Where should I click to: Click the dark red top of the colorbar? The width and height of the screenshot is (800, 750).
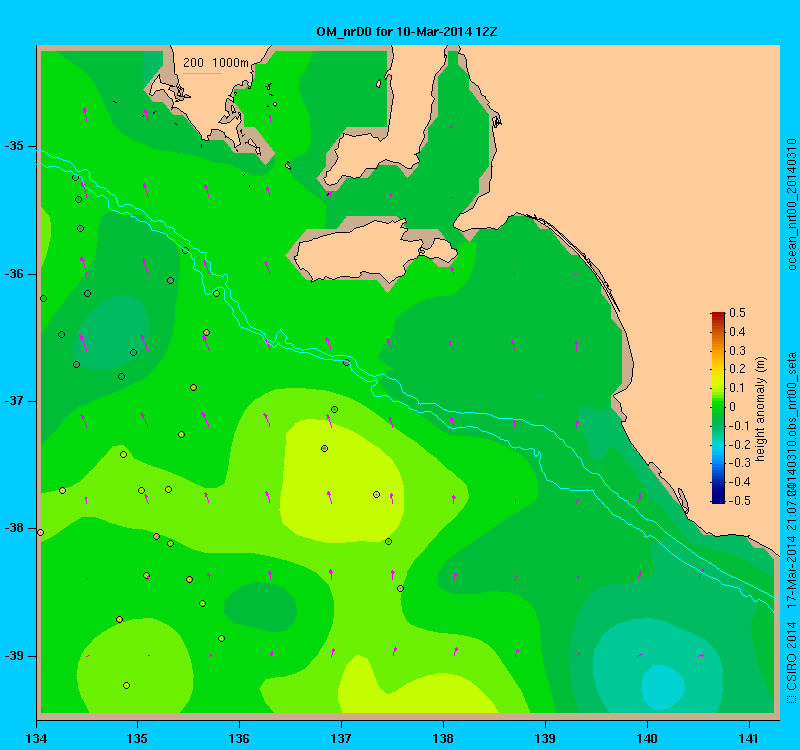(718, 315)
